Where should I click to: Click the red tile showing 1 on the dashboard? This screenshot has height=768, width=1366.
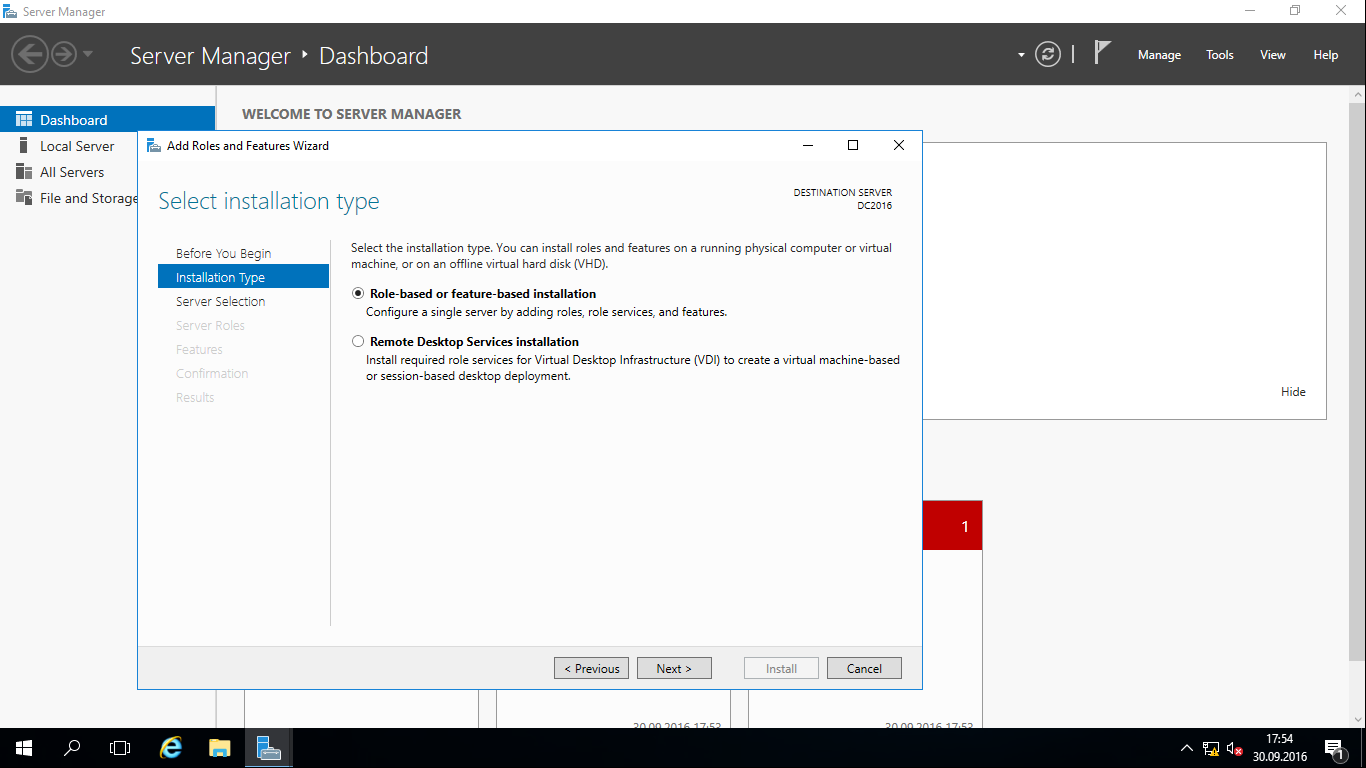(952, 525)
